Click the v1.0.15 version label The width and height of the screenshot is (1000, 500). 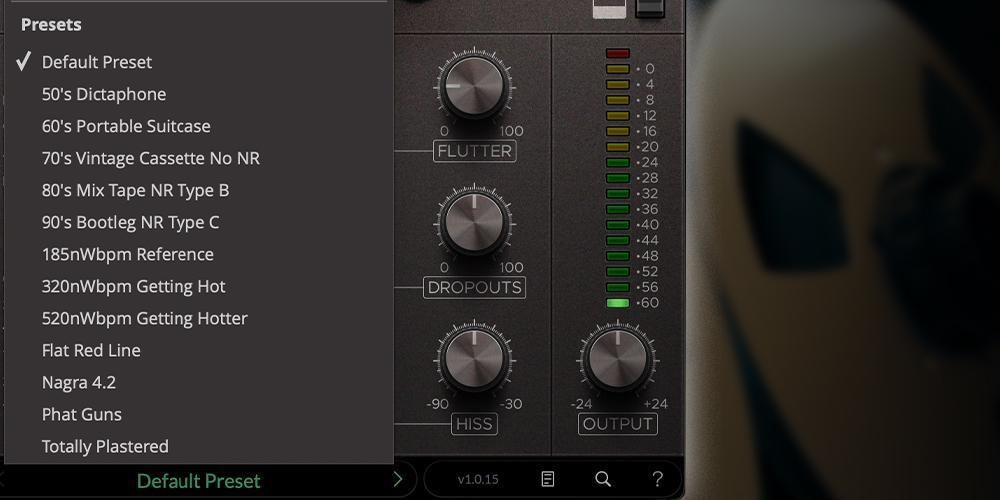click(478, 480)
